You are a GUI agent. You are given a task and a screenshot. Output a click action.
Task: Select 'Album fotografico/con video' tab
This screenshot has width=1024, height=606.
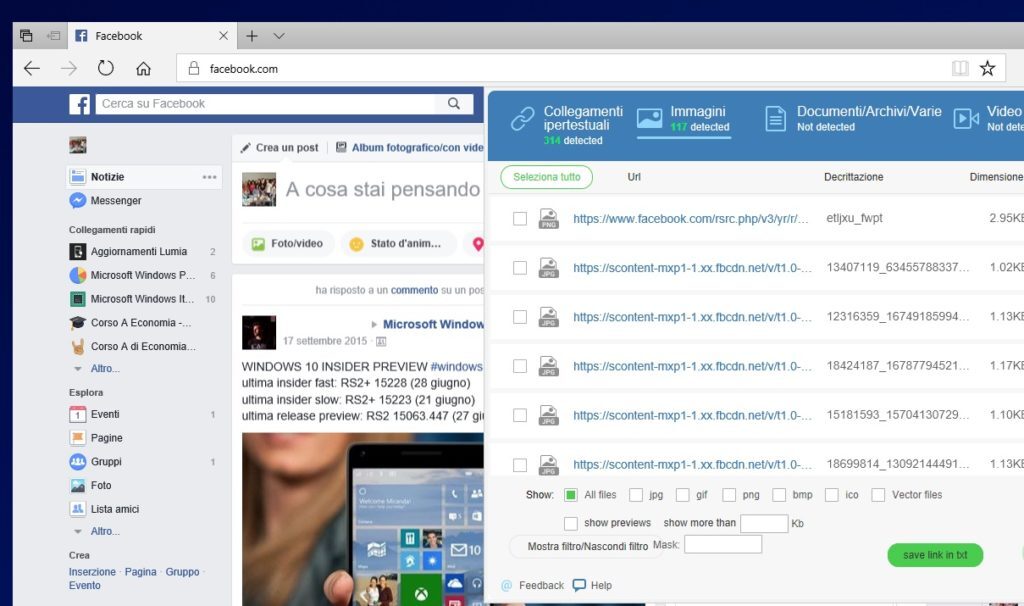[410, 148]
